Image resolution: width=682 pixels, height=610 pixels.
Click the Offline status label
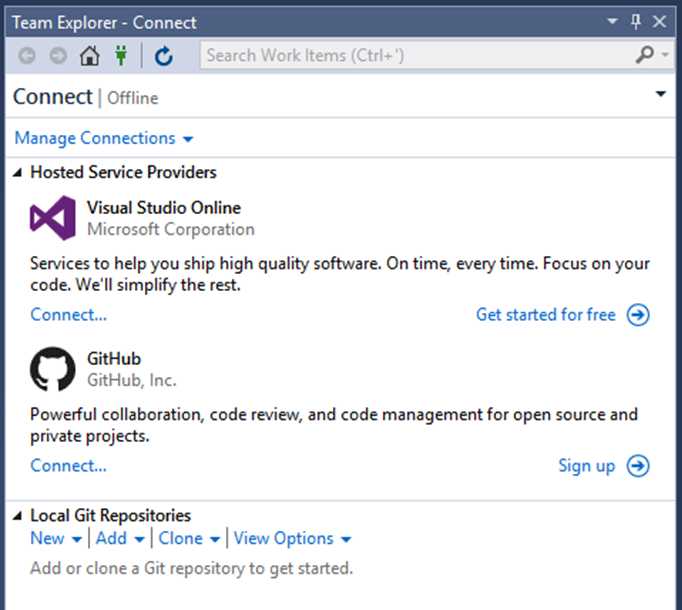pyautogui.click(x=133, y=98)
